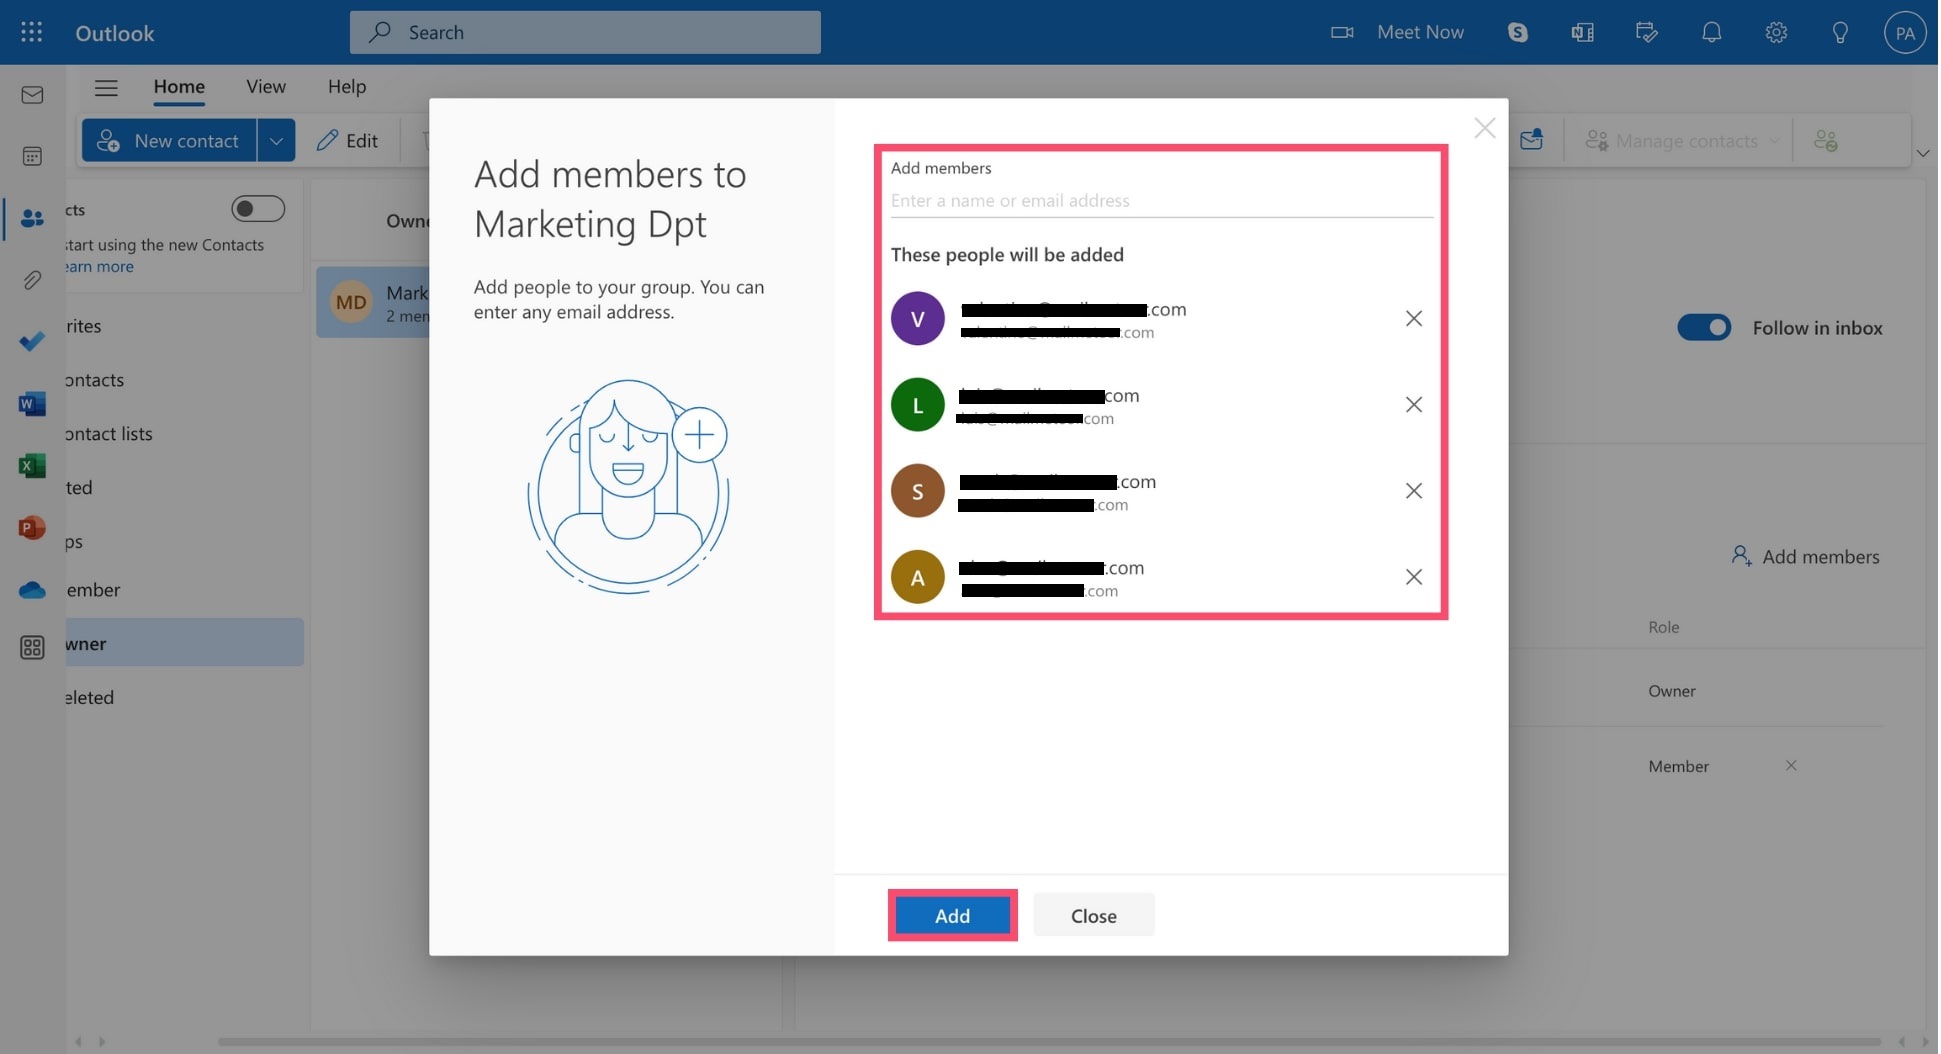
Task: Open Files paperclip in left rail
Action: [32, 280]
